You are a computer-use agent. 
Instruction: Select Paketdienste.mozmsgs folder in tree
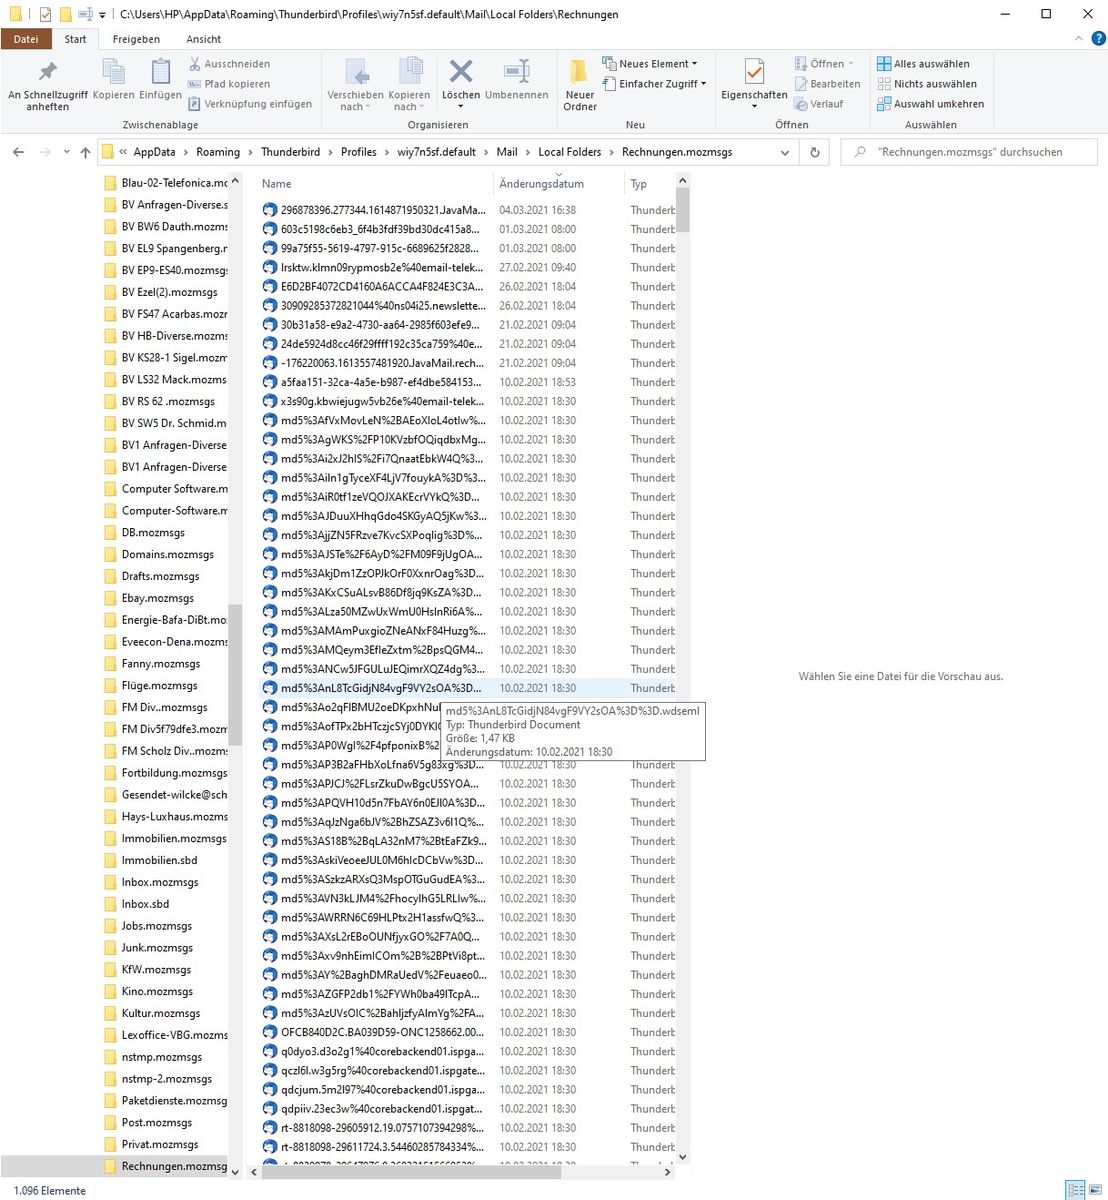(x=165, y=1101)
